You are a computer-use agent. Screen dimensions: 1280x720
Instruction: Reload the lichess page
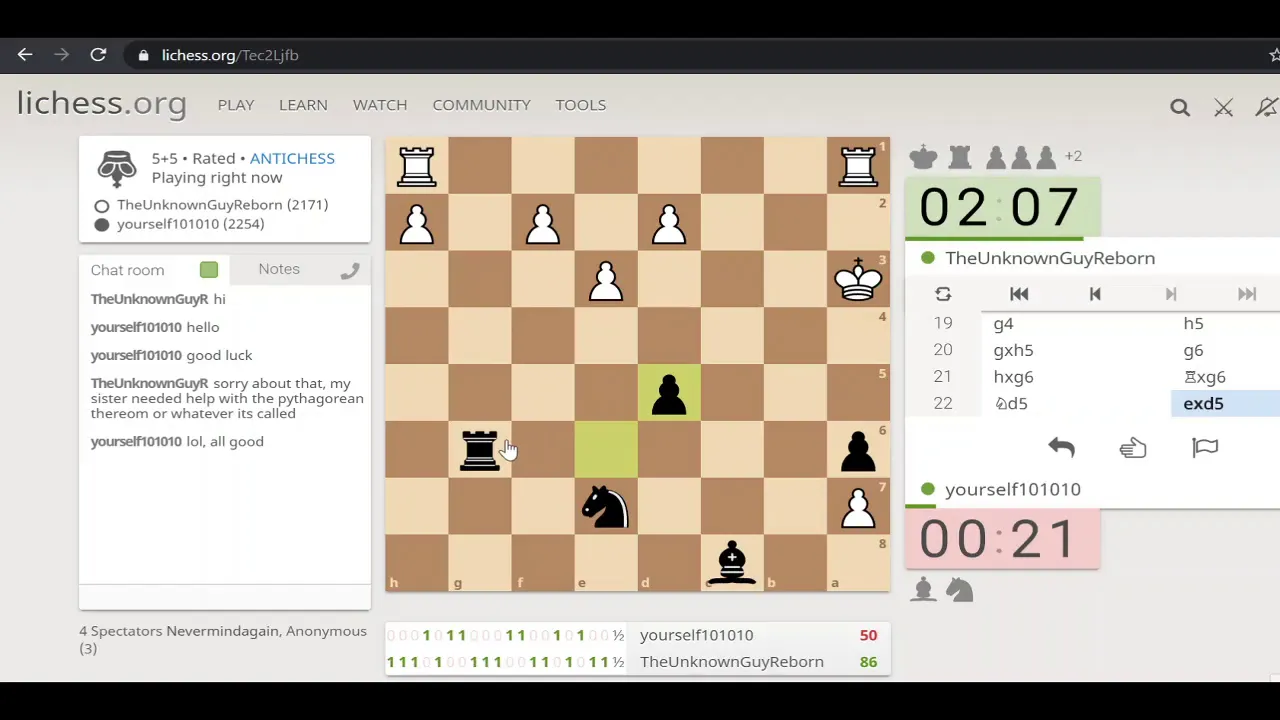pyautogui.click(x=98, y=55)
